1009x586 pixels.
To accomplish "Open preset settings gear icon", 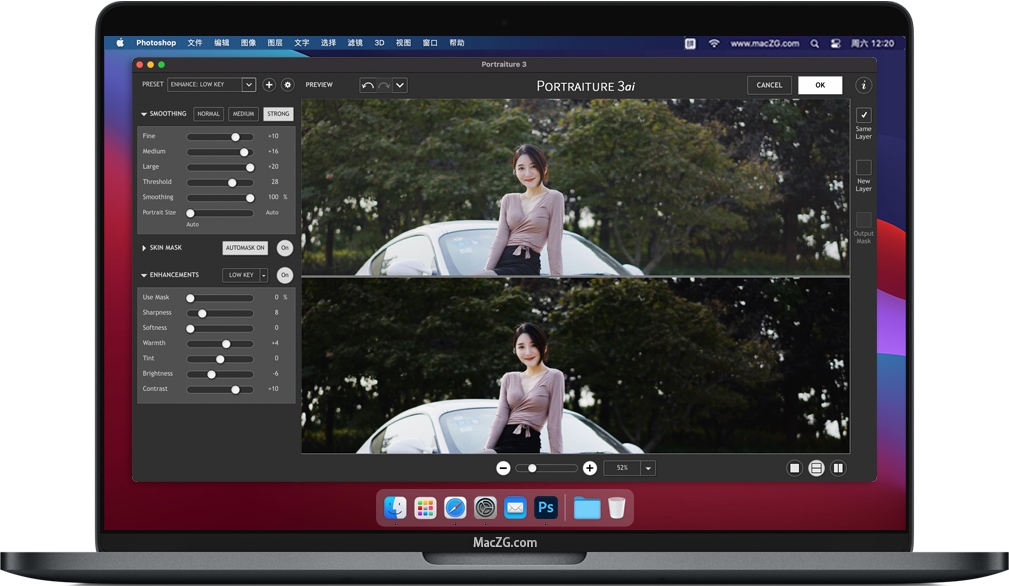I will [x=287, y=85].
